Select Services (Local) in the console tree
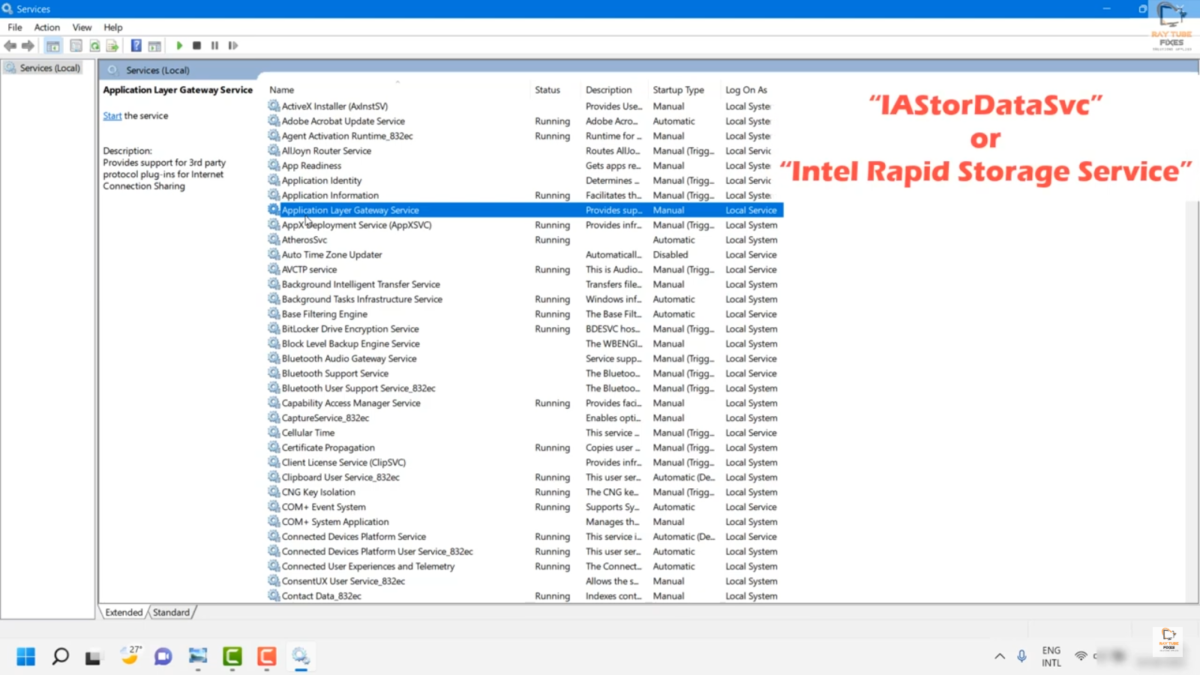1200x675 pixels. (49, 68)
